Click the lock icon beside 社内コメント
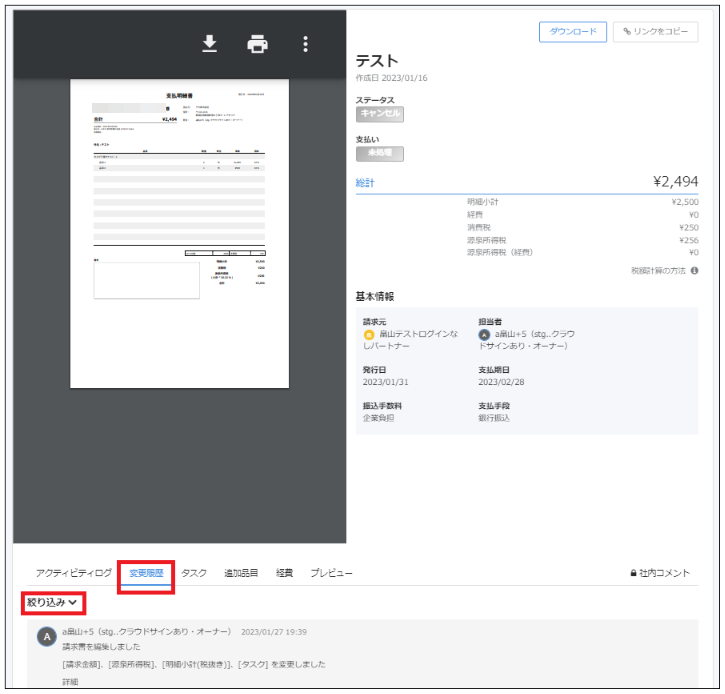 point(633,573)
